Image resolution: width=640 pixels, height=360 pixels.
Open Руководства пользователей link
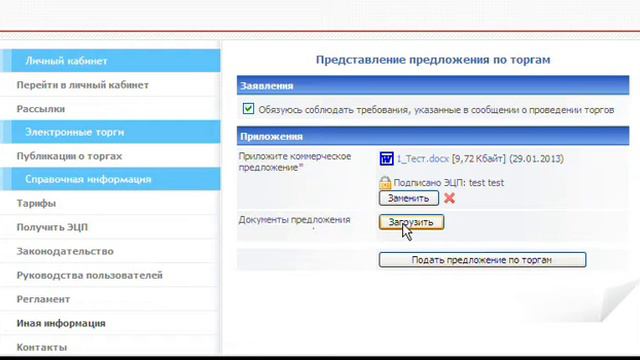tap(89, 275)
